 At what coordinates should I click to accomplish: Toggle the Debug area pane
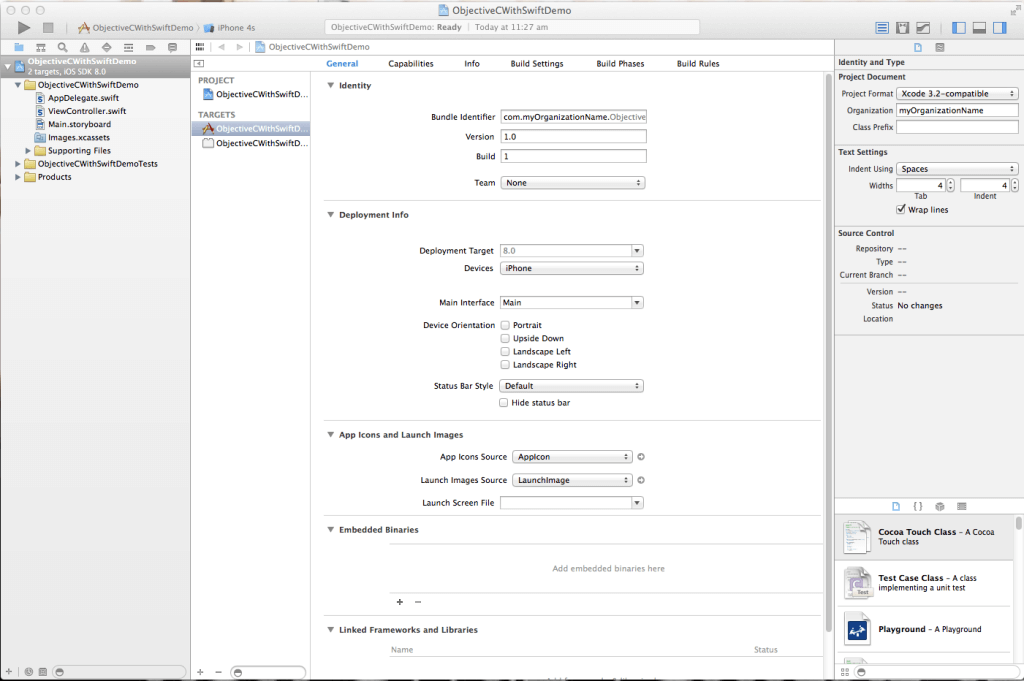pos(979,27)
